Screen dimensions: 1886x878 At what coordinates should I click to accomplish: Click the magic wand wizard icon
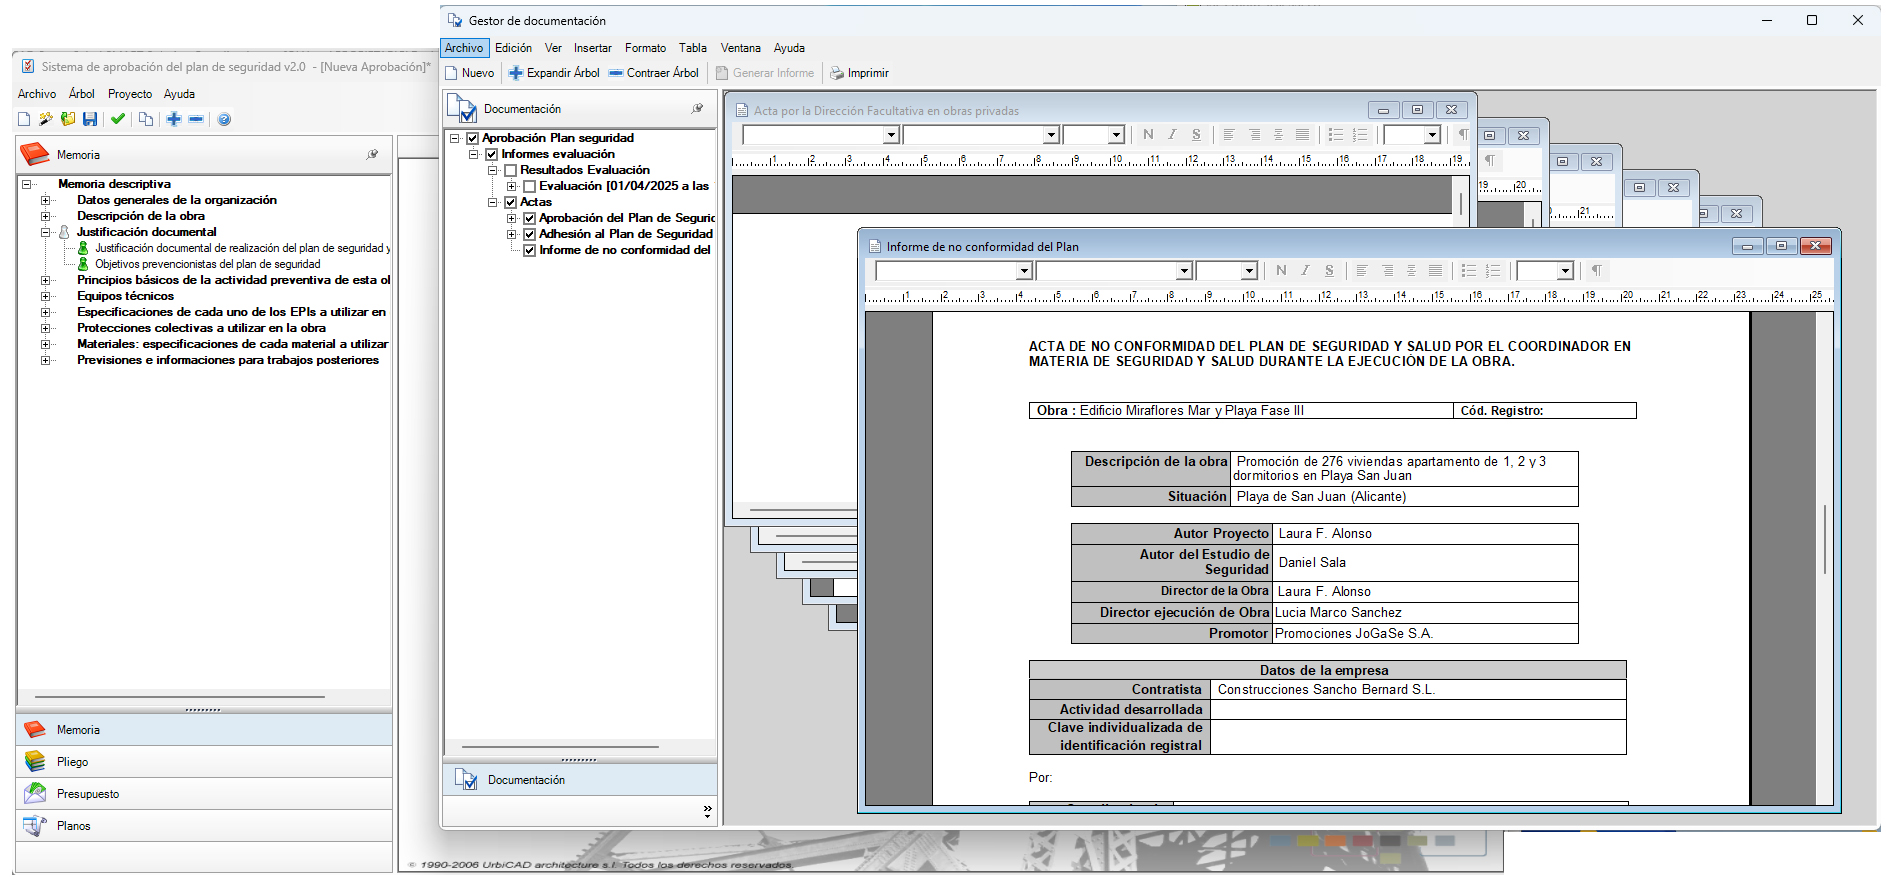(x=46, y=119)
